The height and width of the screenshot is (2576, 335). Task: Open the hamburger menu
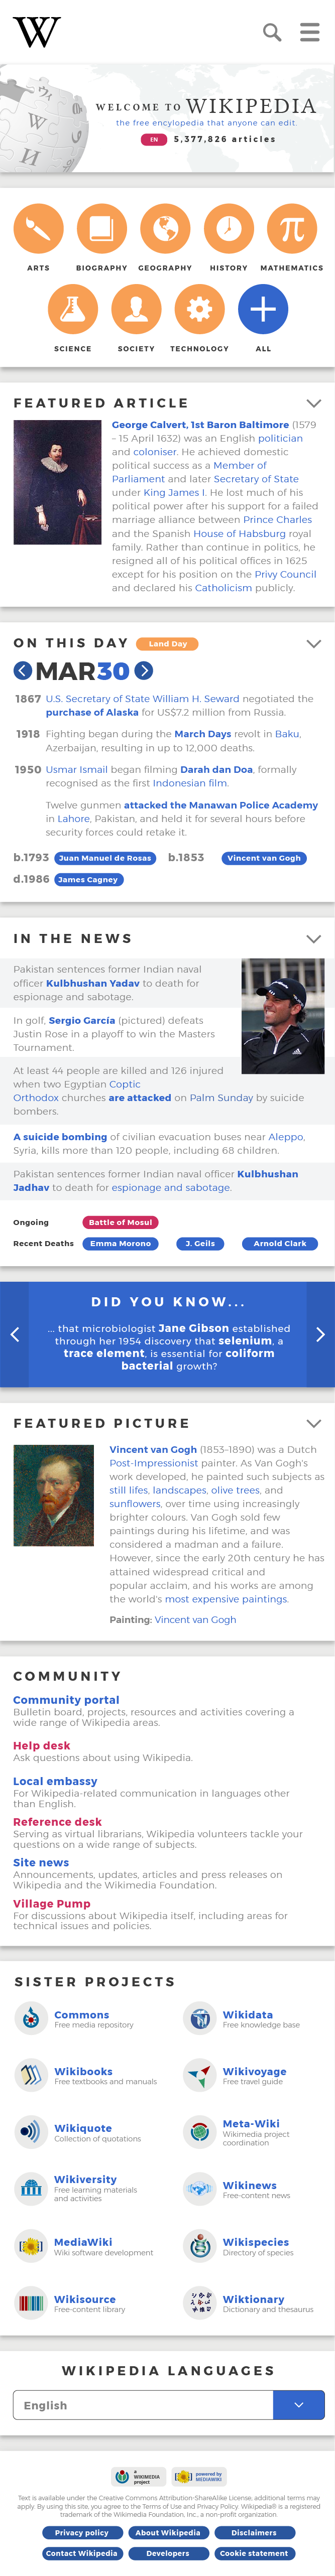tap(310, 33)
